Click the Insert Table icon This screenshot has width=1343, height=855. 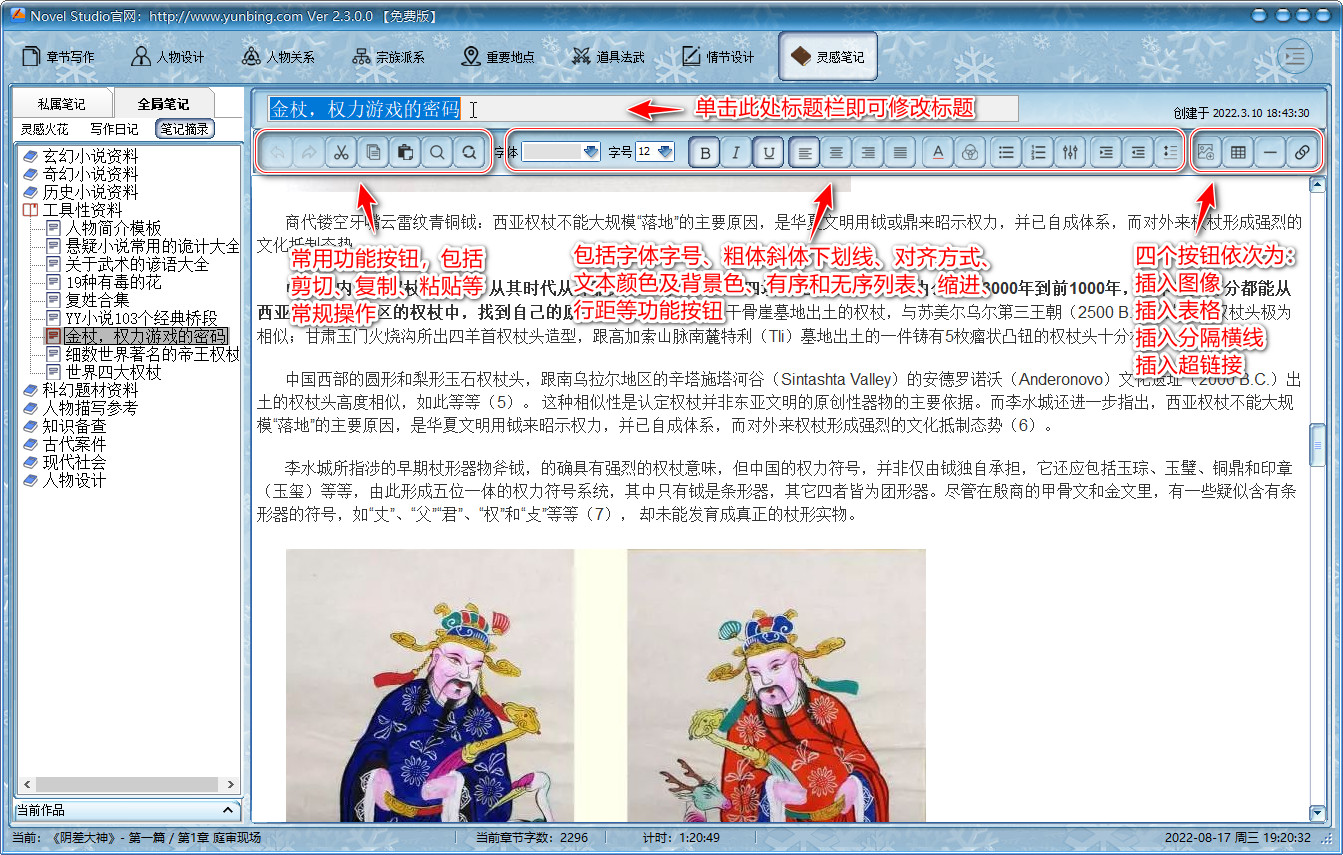click(x=1238, y=153)
